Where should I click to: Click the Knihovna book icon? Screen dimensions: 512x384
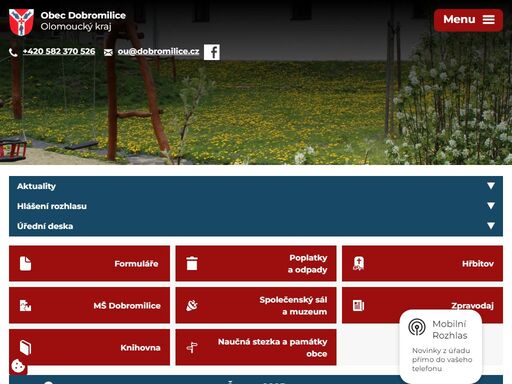25,347
